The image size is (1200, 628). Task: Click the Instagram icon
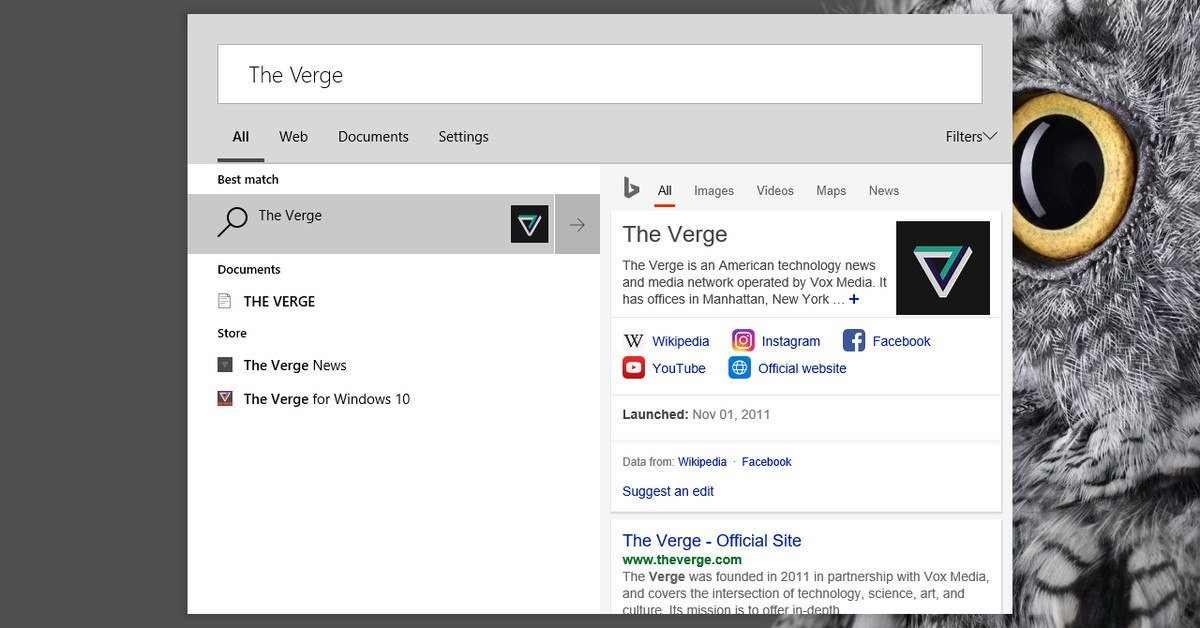point(743,341)
